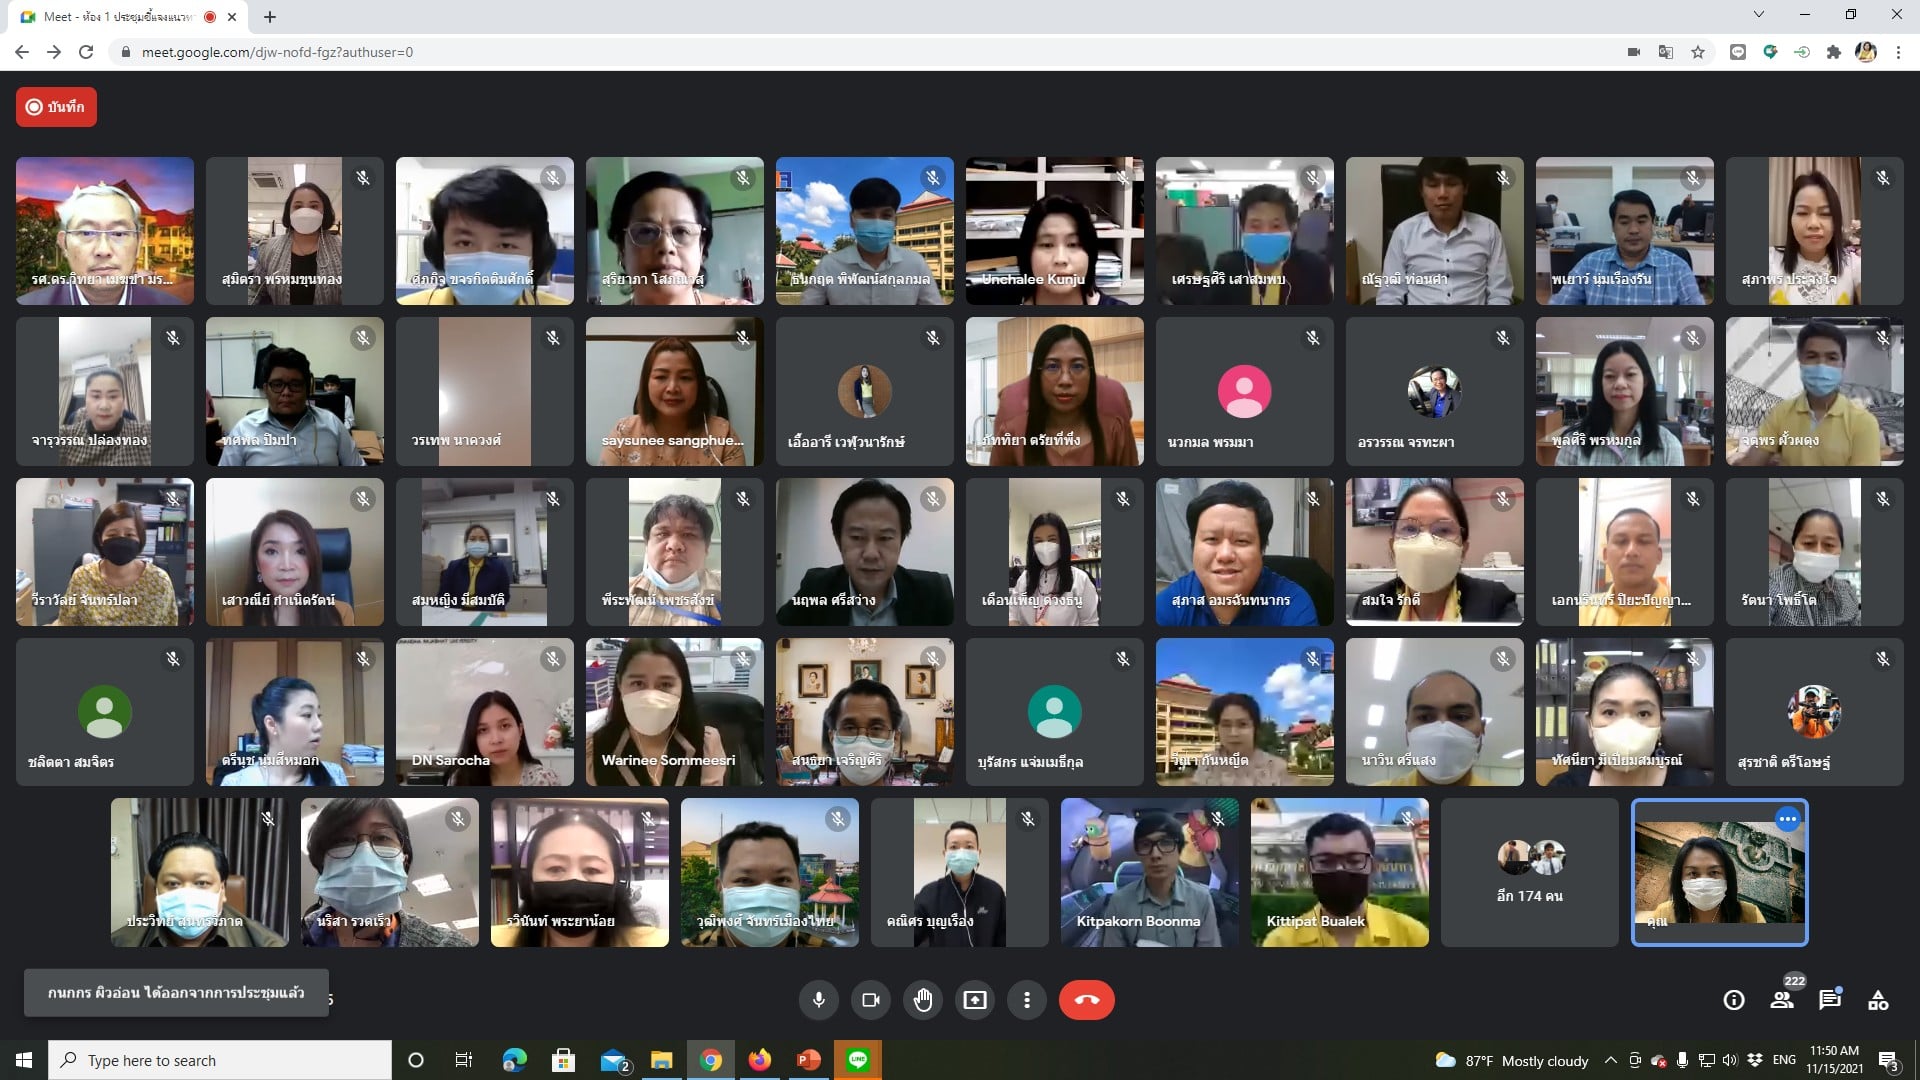The width and height of the screenshot is (1920, 1080).
Task: Turn off the camera button
Action: pos(871,1000)
